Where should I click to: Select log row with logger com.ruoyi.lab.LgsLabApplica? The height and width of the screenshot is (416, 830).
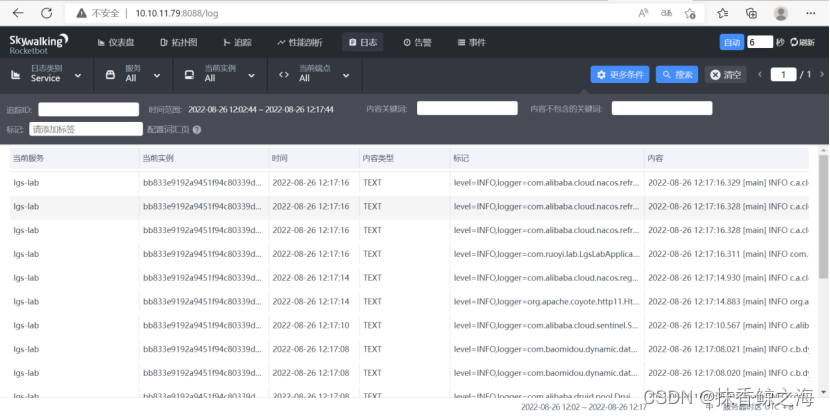[x=409, y=254]
